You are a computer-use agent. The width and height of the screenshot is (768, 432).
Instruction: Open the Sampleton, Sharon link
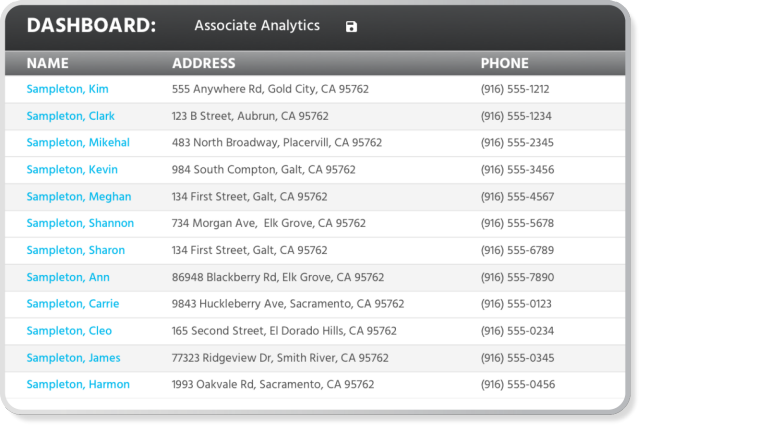click(x=76, y=250)
